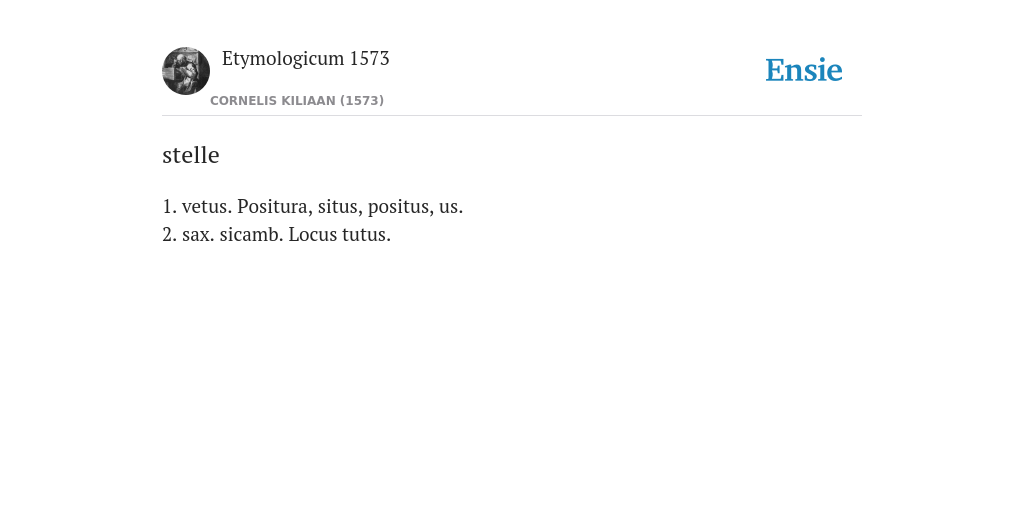Open the "Etymologicum 1573" source title

pyautogui.click(x=306, y=59)
